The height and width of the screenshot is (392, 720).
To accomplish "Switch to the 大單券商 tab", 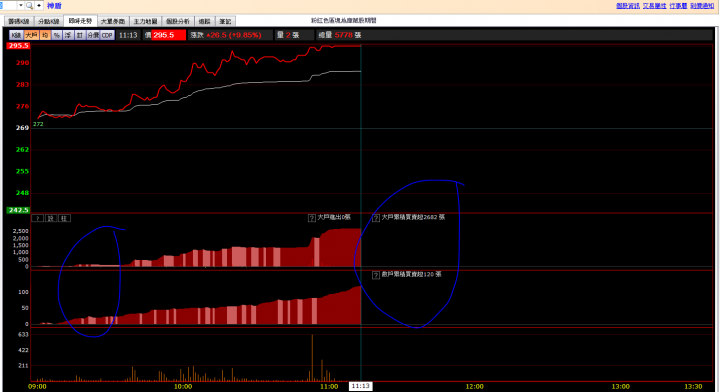I will coord(113,22).
